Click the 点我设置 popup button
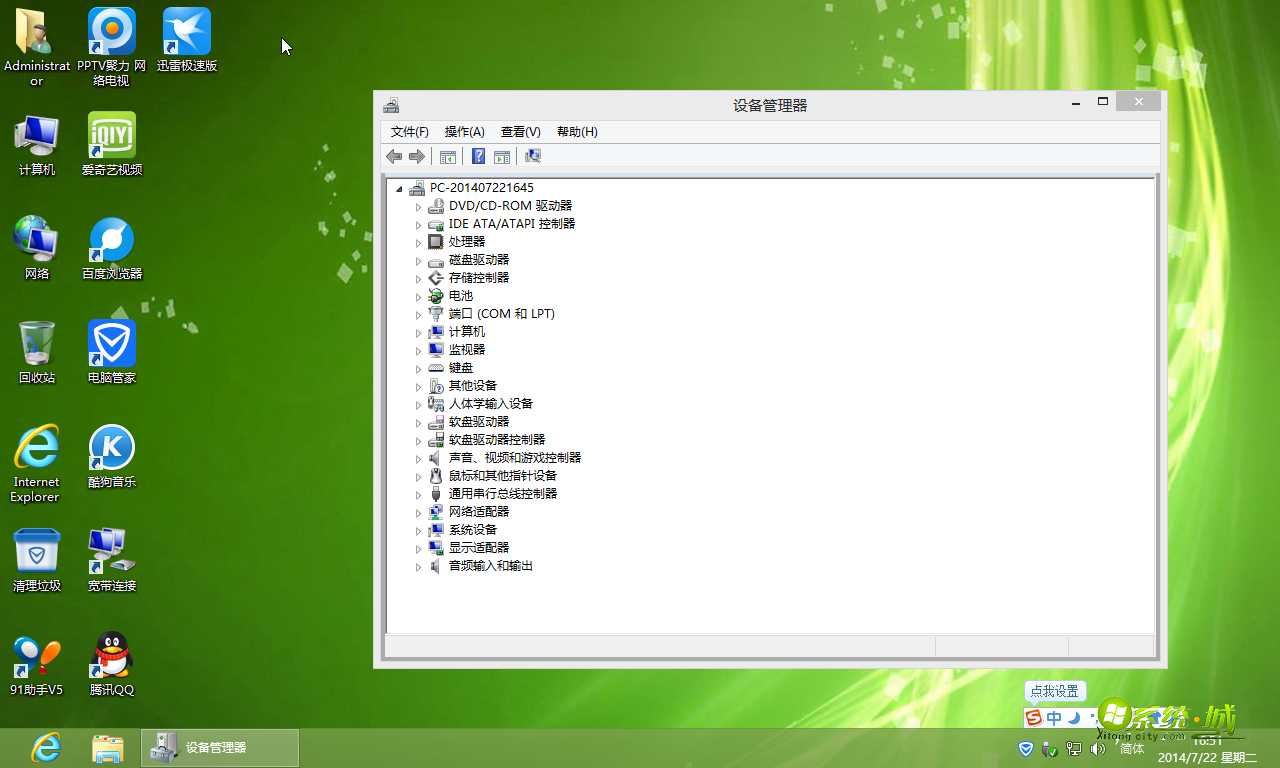 point(1055,691)
